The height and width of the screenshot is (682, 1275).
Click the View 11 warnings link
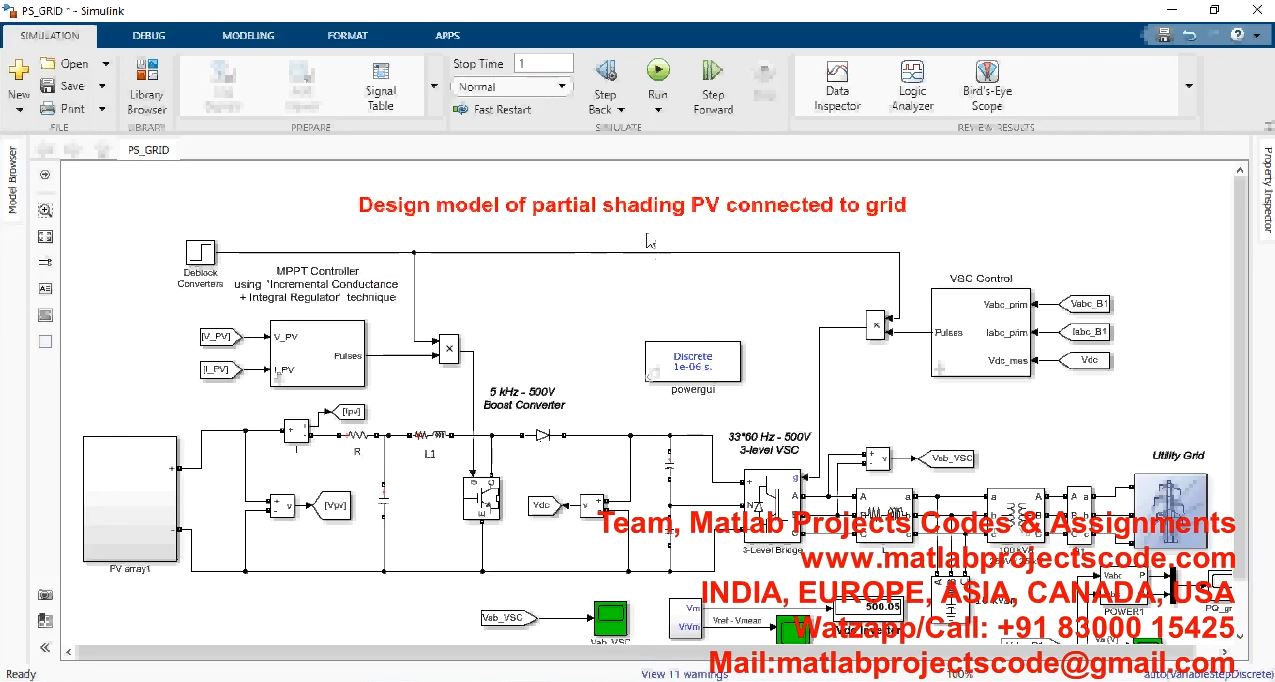[x=684, y=674]
